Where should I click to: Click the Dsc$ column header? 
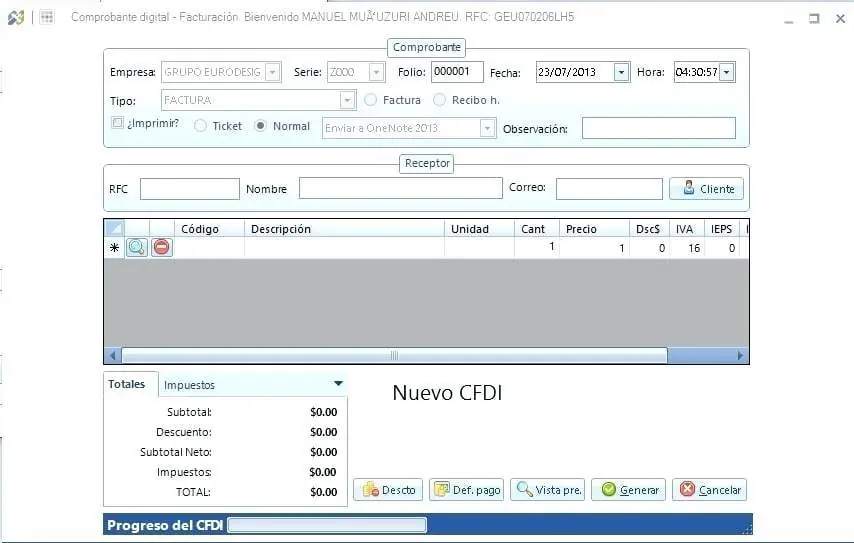[650, 229]
